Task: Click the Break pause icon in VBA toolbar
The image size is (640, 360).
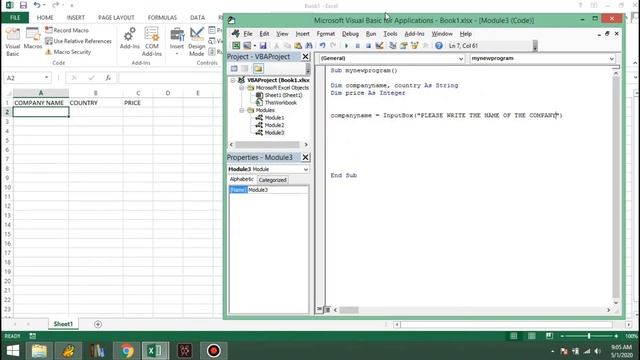Action: pyautogui.click(x=358, y=46)
